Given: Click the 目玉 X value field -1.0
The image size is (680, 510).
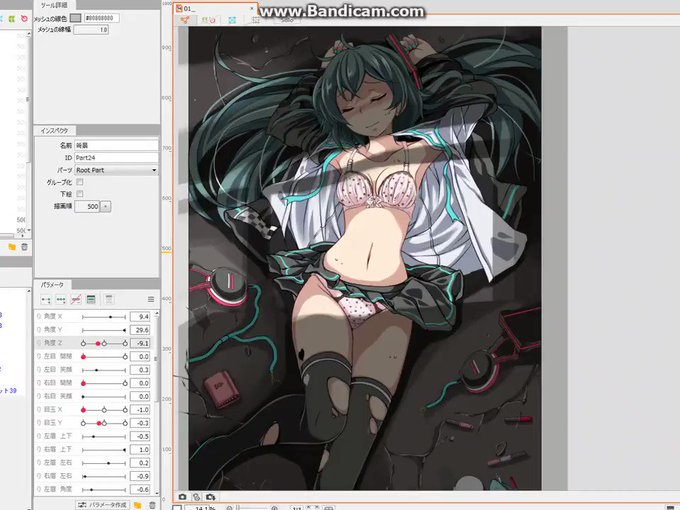Looking at the screenshot, I should point(140,409).
